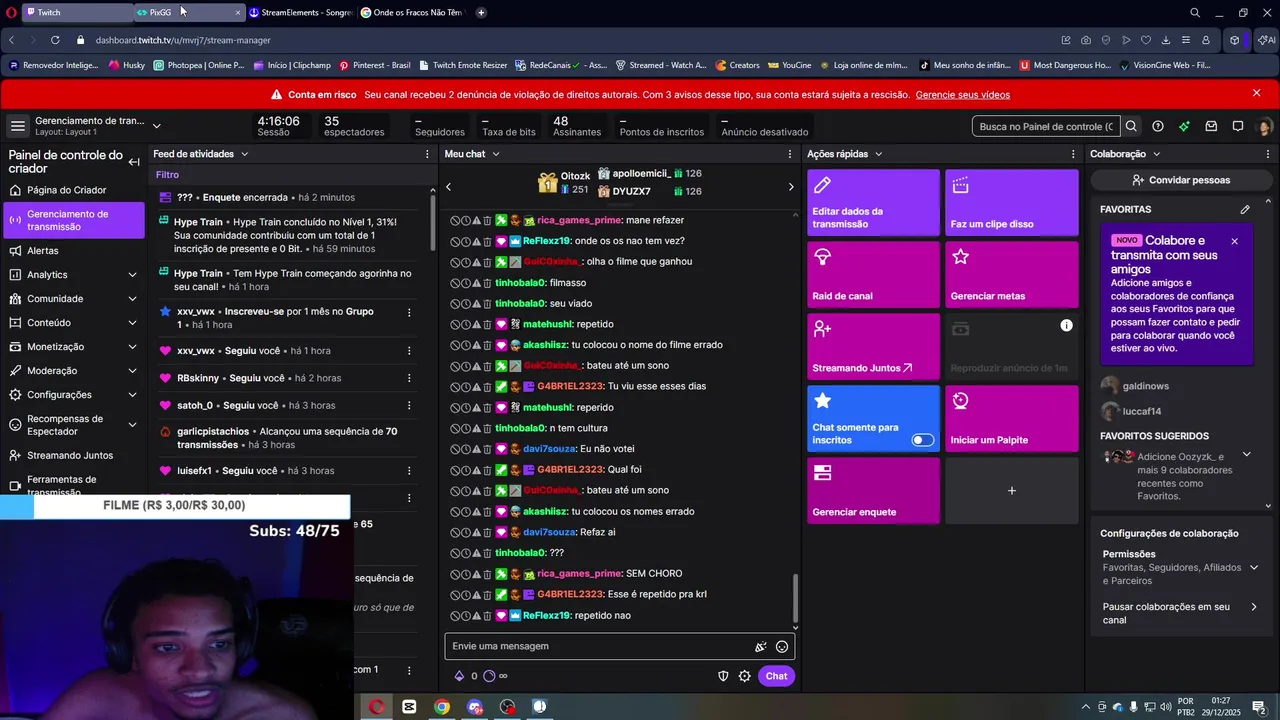Click the bits diamond icon below chat
Screen dimensions: 1280x720
pyautogui.click(x=459, y=676)
